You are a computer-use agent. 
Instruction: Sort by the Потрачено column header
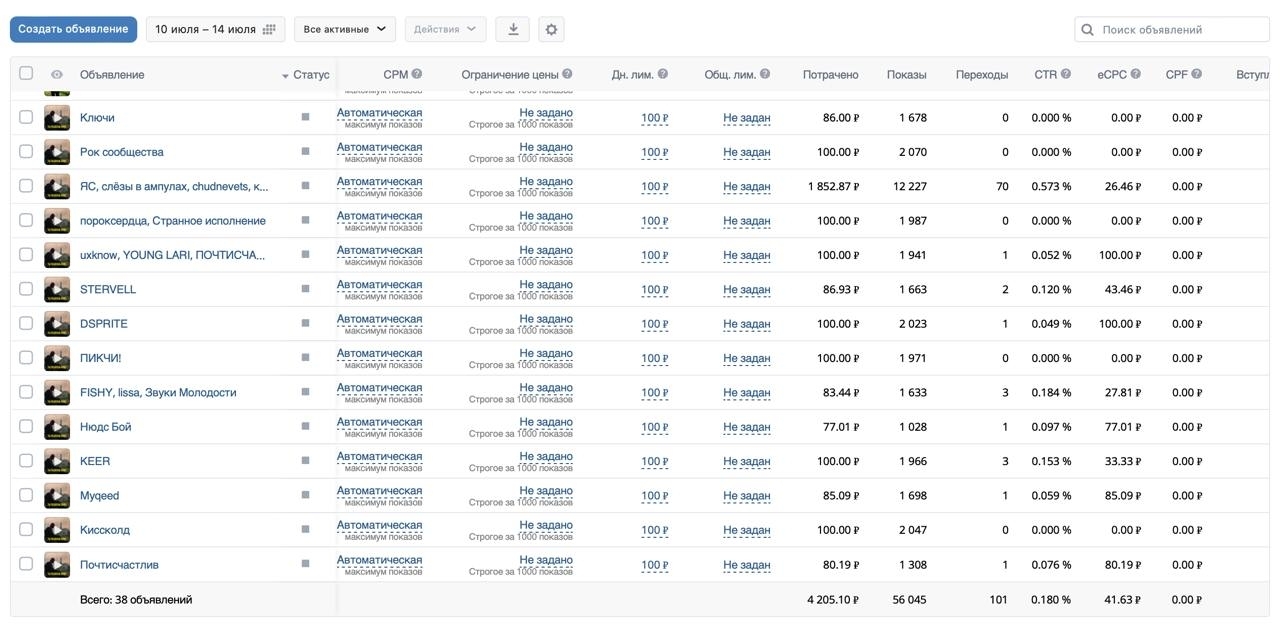(x=830, y=75)
